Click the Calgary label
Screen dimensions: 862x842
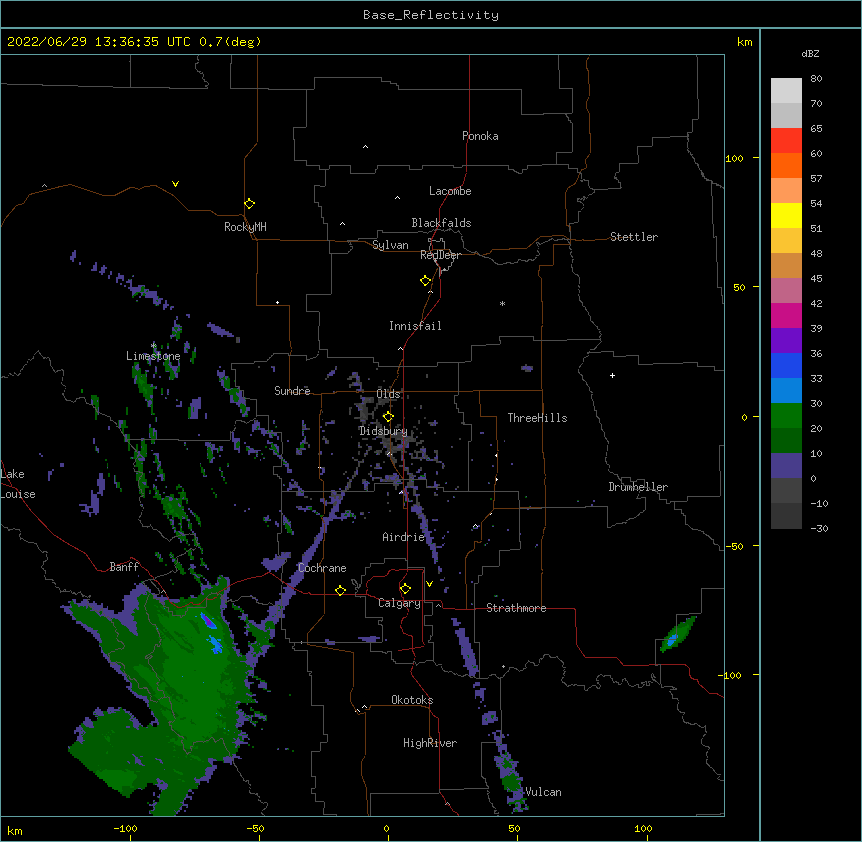click(399, 603)
